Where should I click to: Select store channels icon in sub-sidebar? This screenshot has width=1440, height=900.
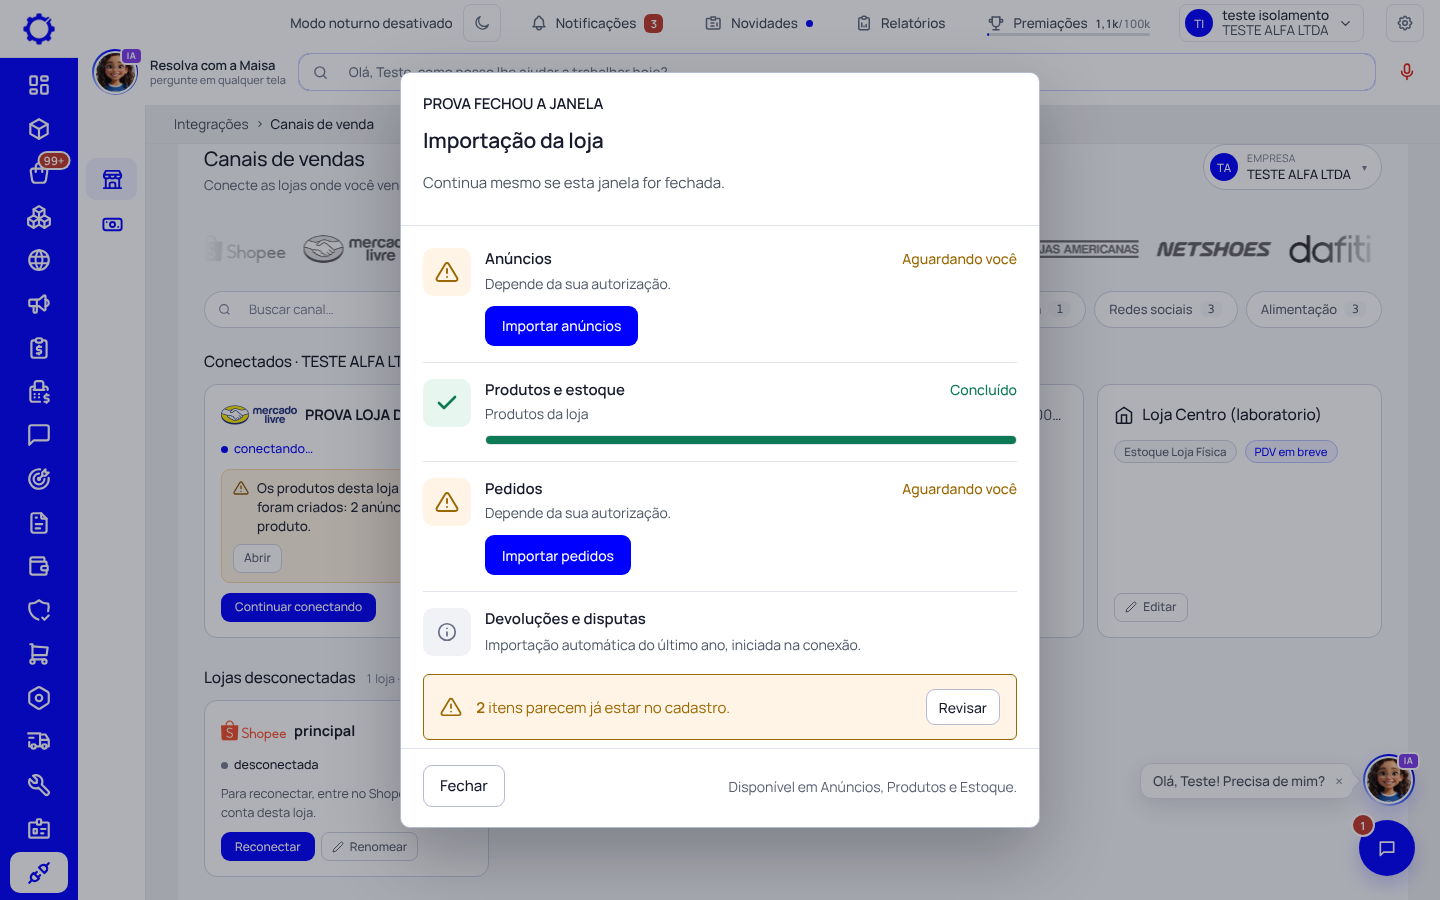coord(112,180)
